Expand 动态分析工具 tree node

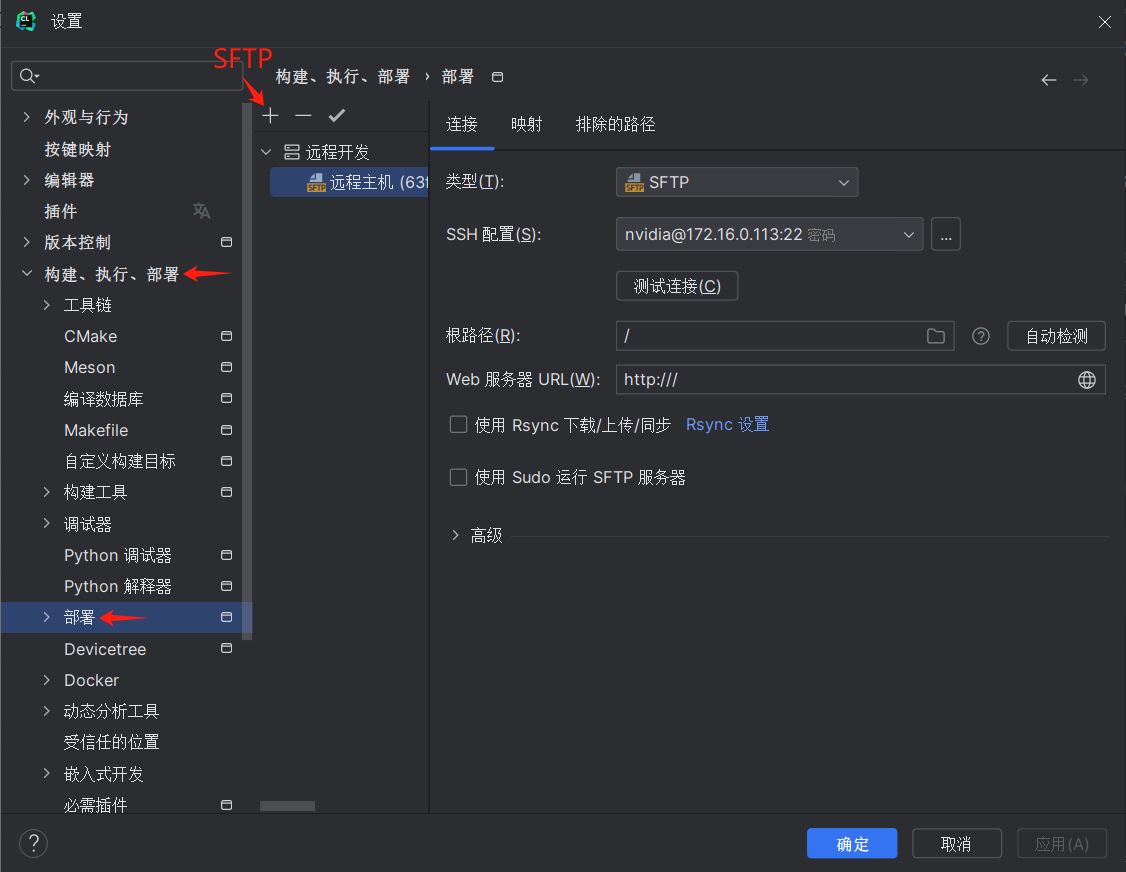(47, 711)
